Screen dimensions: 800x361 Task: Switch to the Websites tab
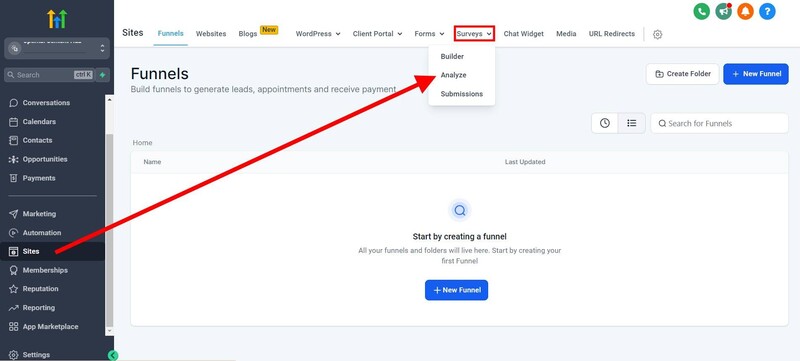coord(211,34)
